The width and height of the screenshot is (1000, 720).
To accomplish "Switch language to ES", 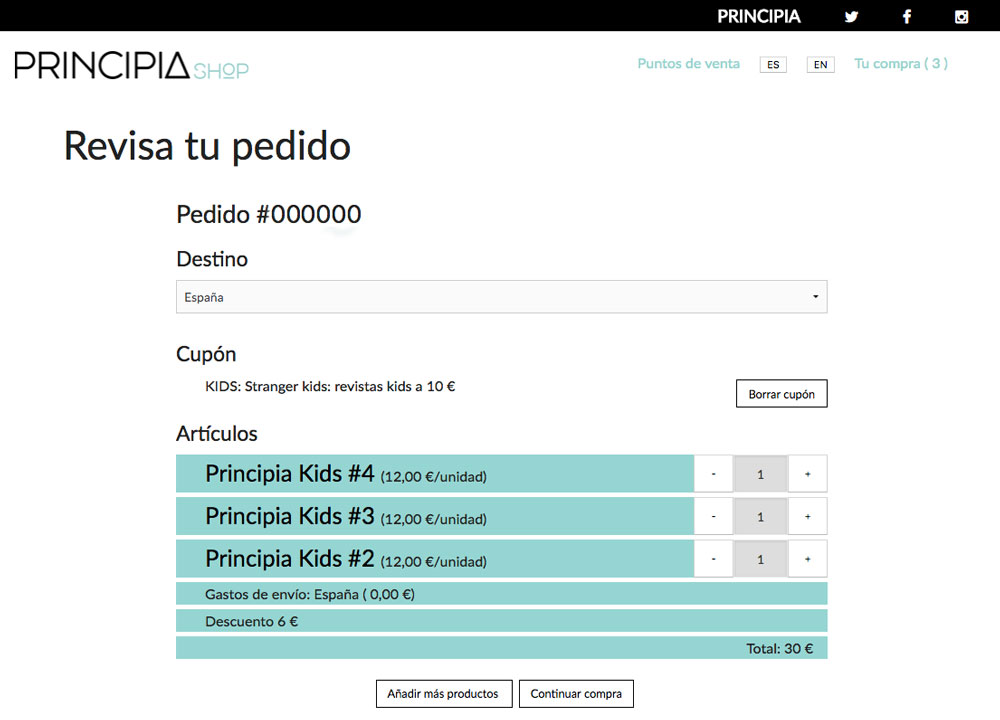I will pos(773,64).
